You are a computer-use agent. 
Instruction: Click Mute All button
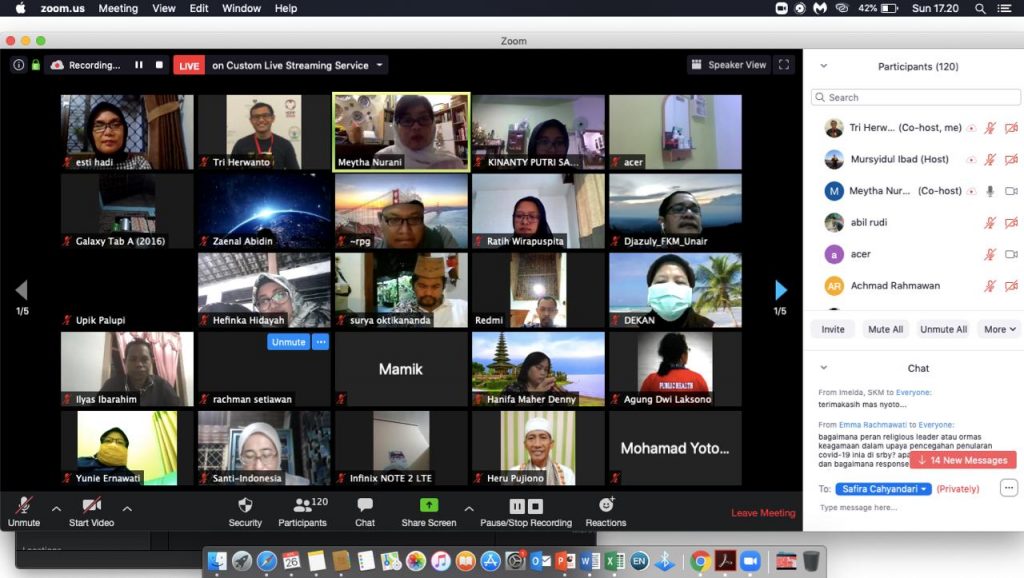pyautogui.click(x=886, y=329)
